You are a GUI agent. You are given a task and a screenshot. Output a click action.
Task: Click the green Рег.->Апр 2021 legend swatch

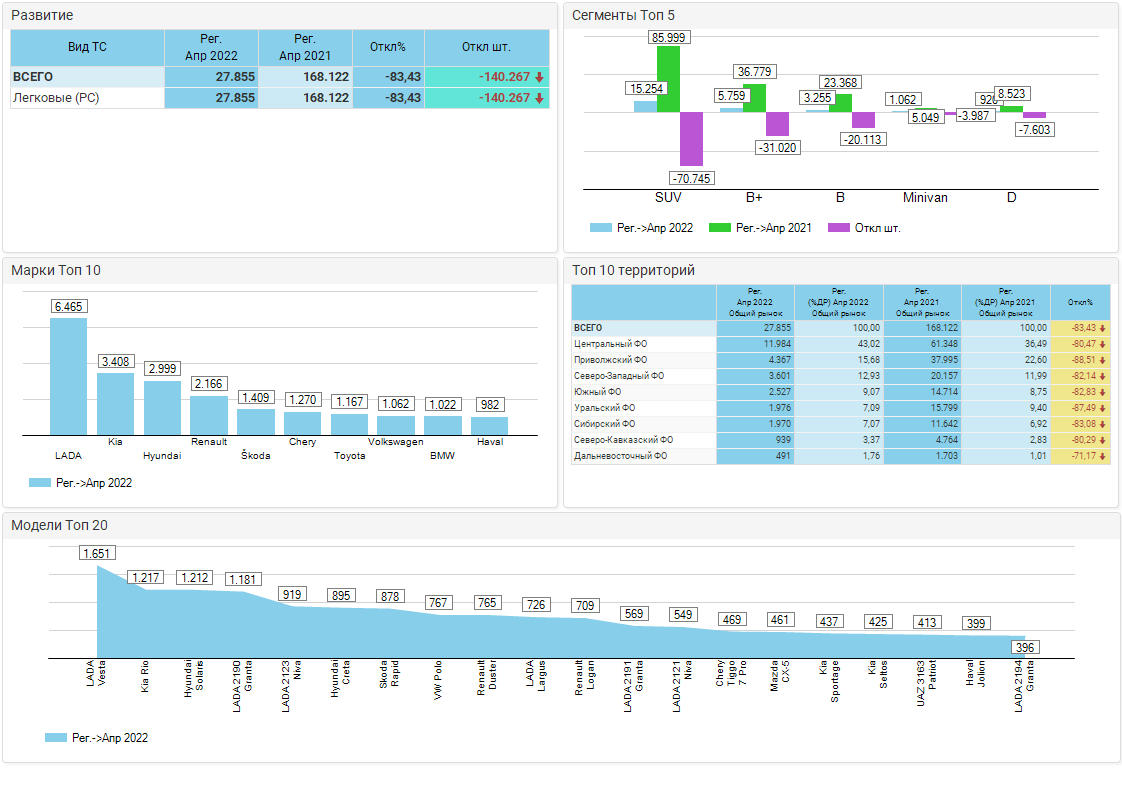click(x=719, y=228)
